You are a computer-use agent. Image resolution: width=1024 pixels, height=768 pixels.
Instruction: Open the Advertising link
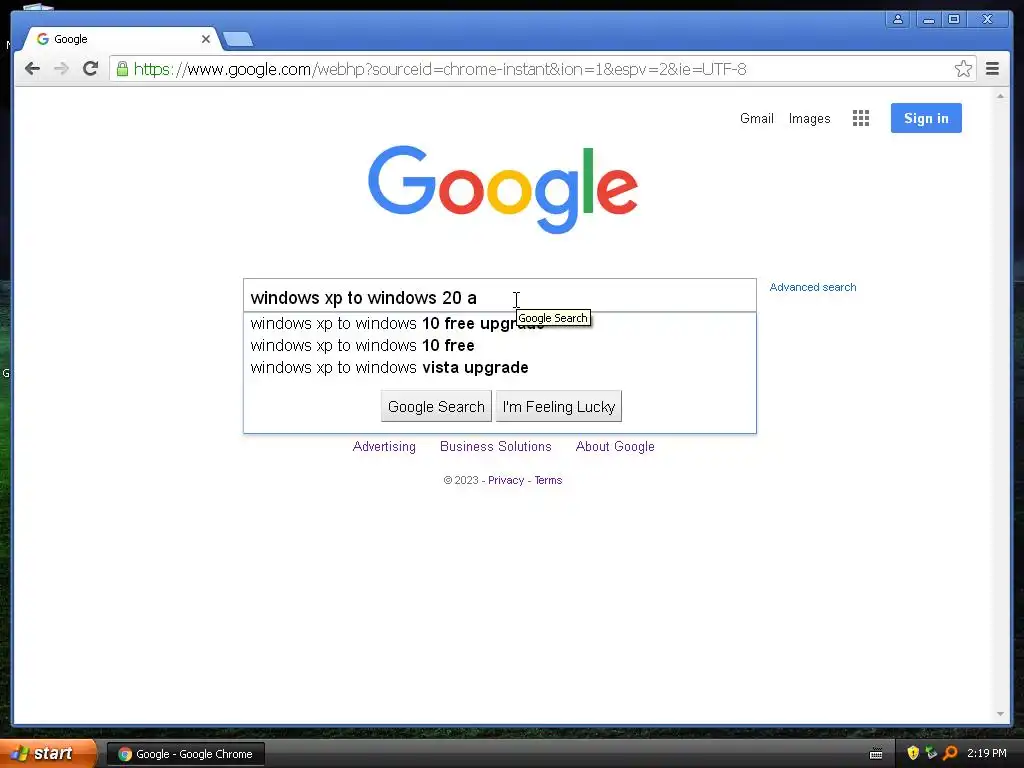(384, 447)
